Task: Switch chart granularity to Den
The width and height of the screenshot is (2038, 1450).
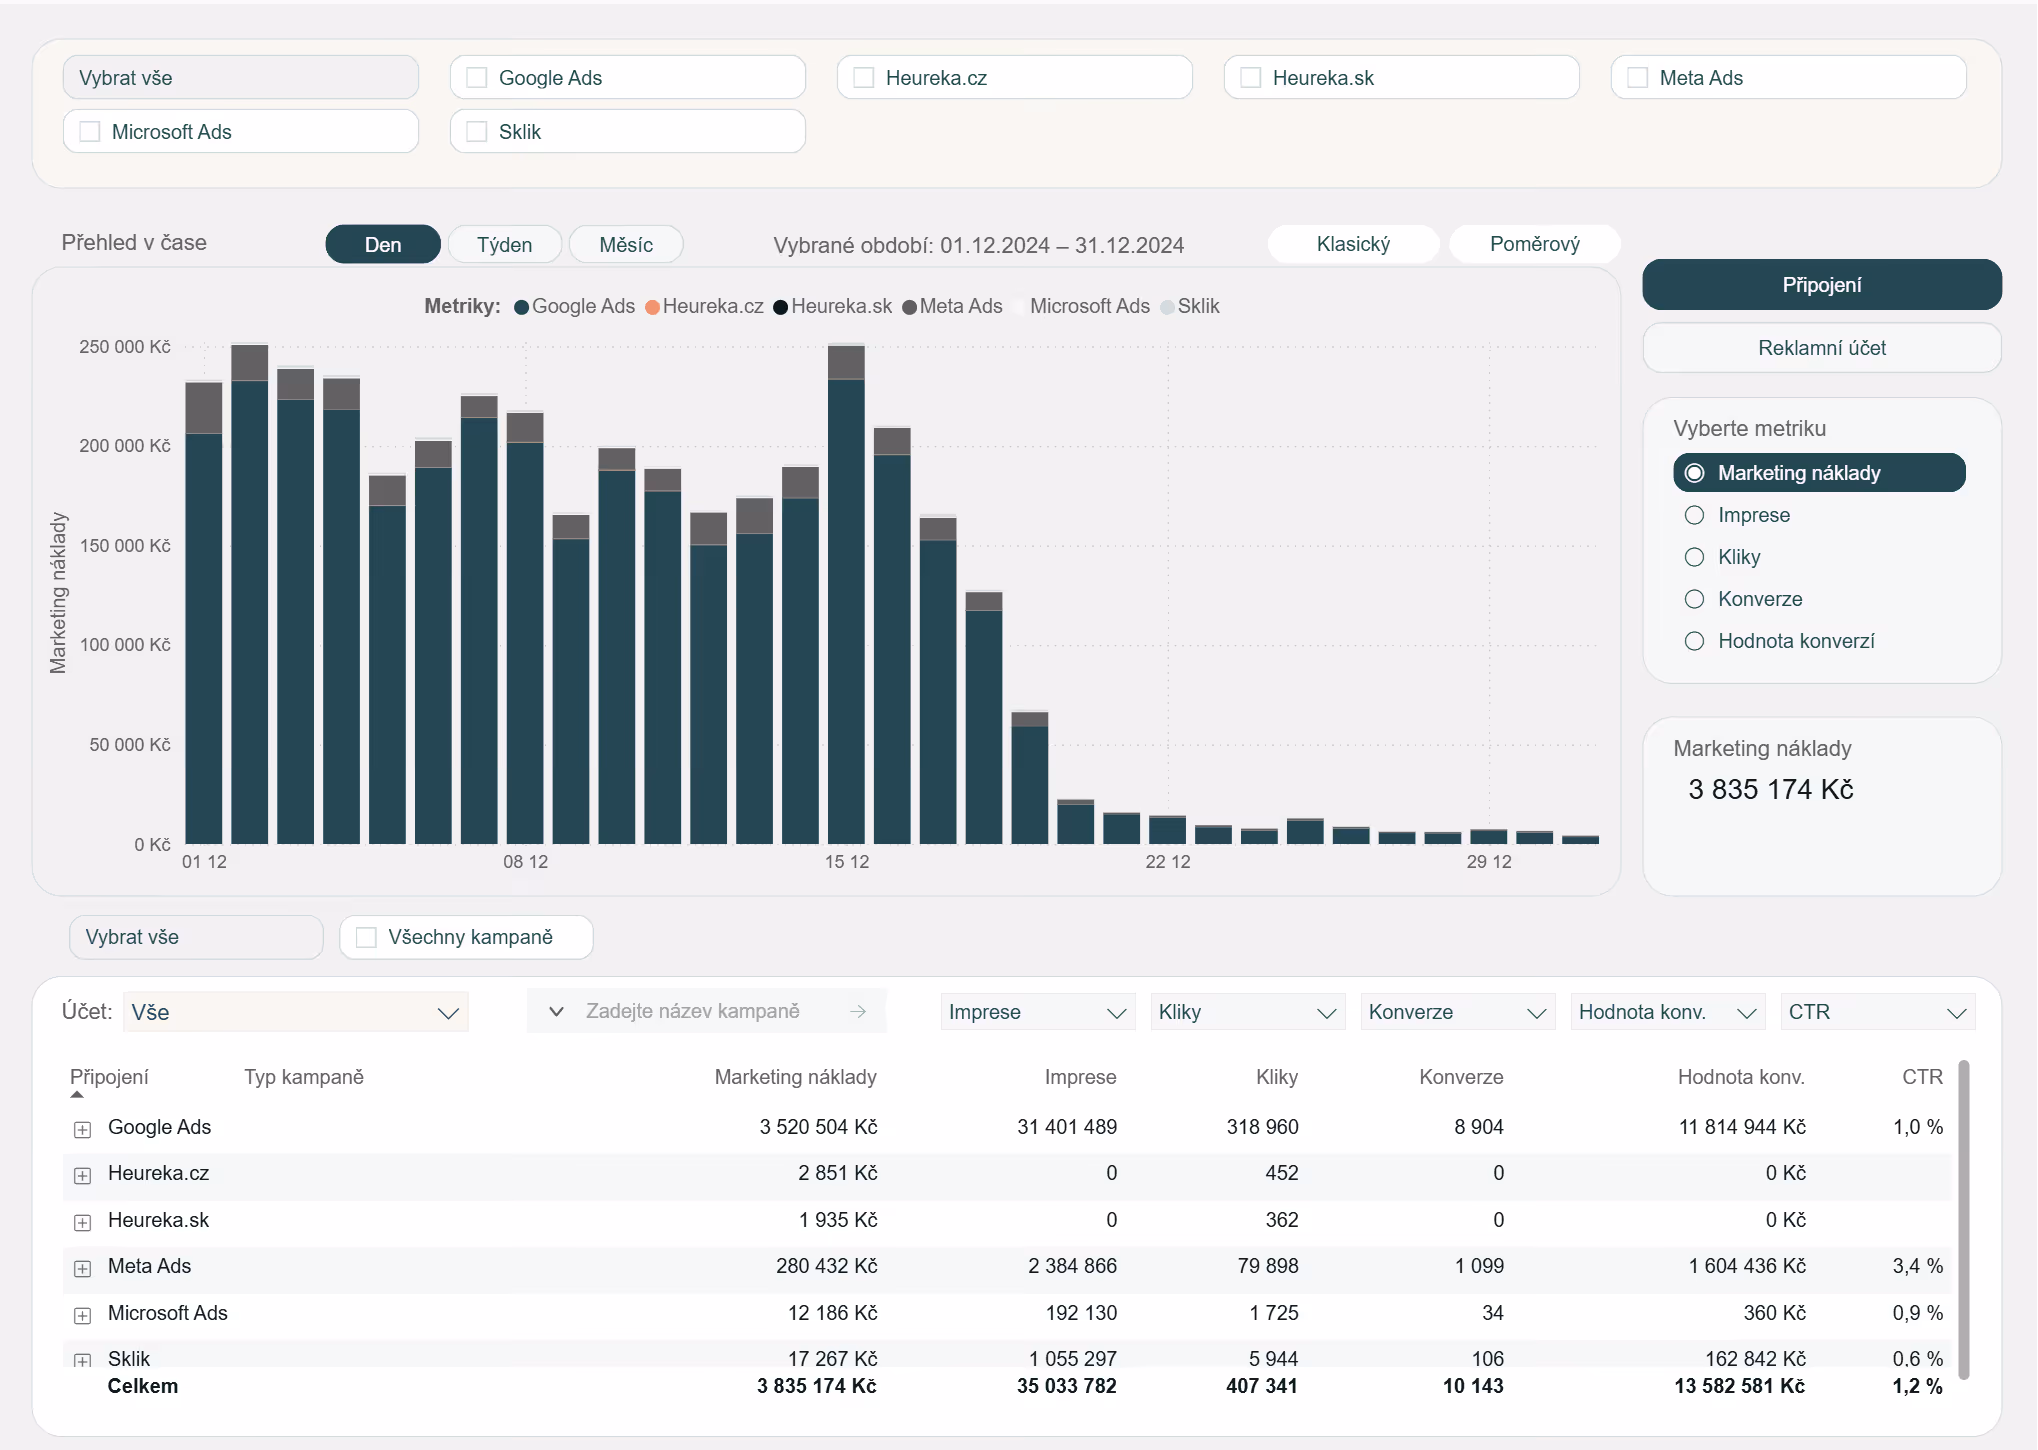Action: pyautogui.click(x=383, y=244)
